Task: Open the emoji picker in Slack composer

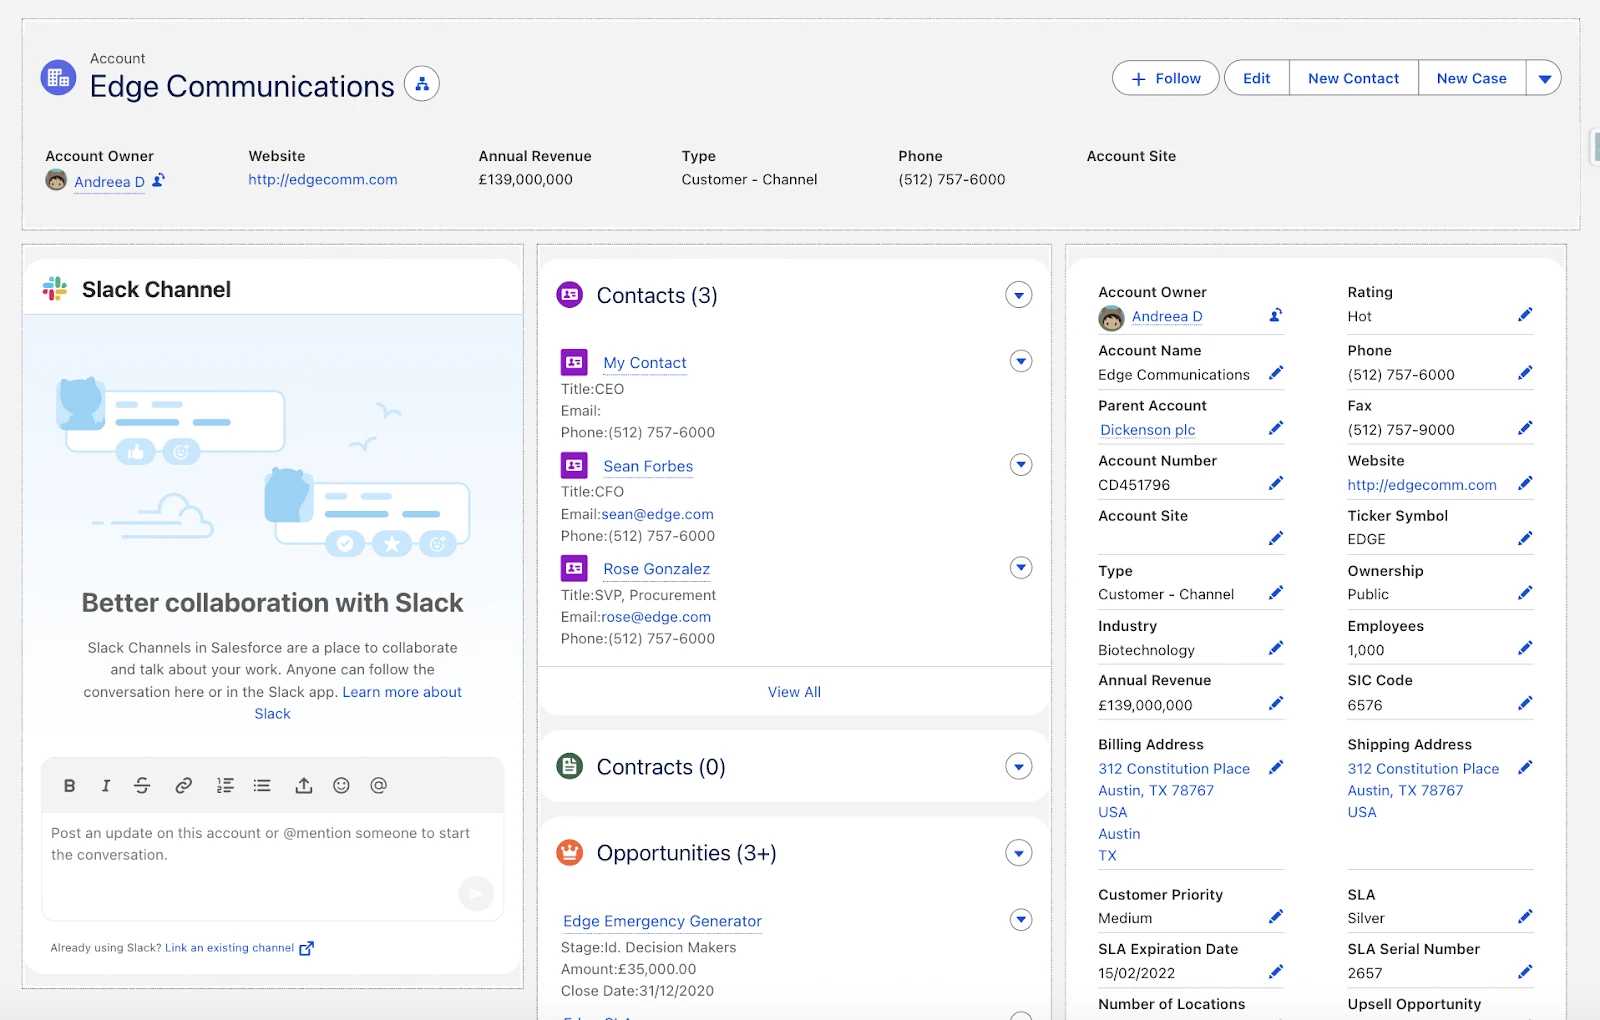Action: 341,786
